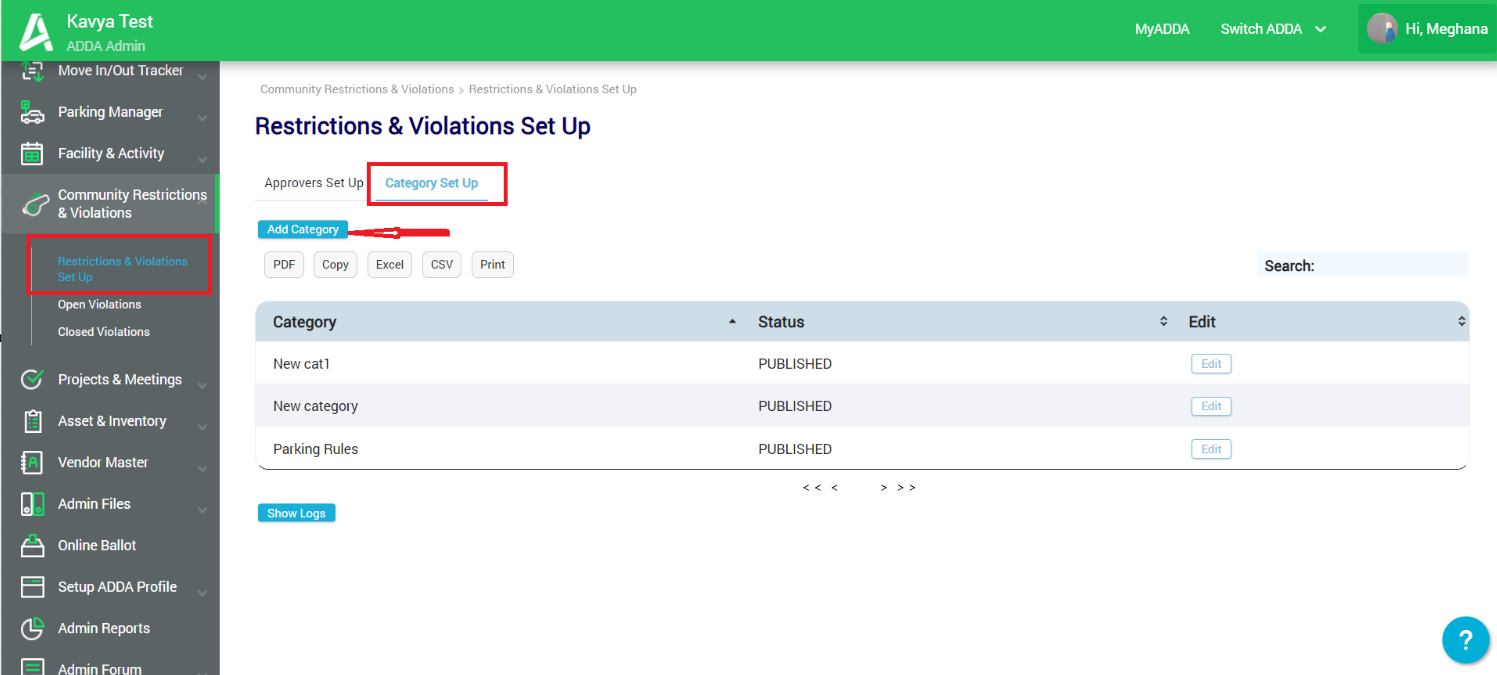Open Online Ballot menu
Viewport: 1497px width, 675px height.
[x=97, y=545]
